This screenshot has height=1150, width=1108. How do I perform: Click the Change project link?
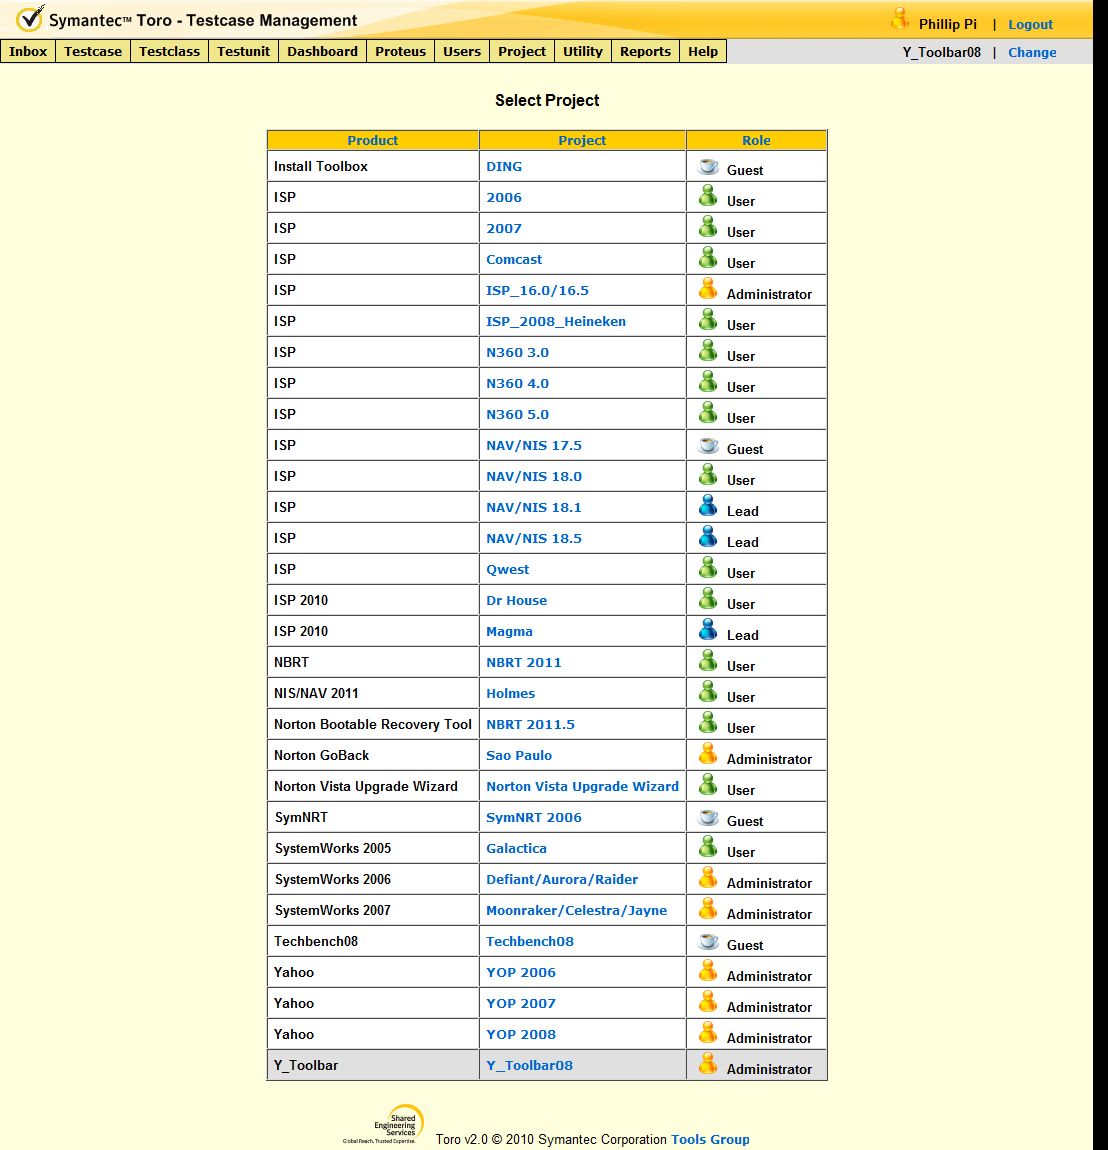click(x=1032, y=52)
